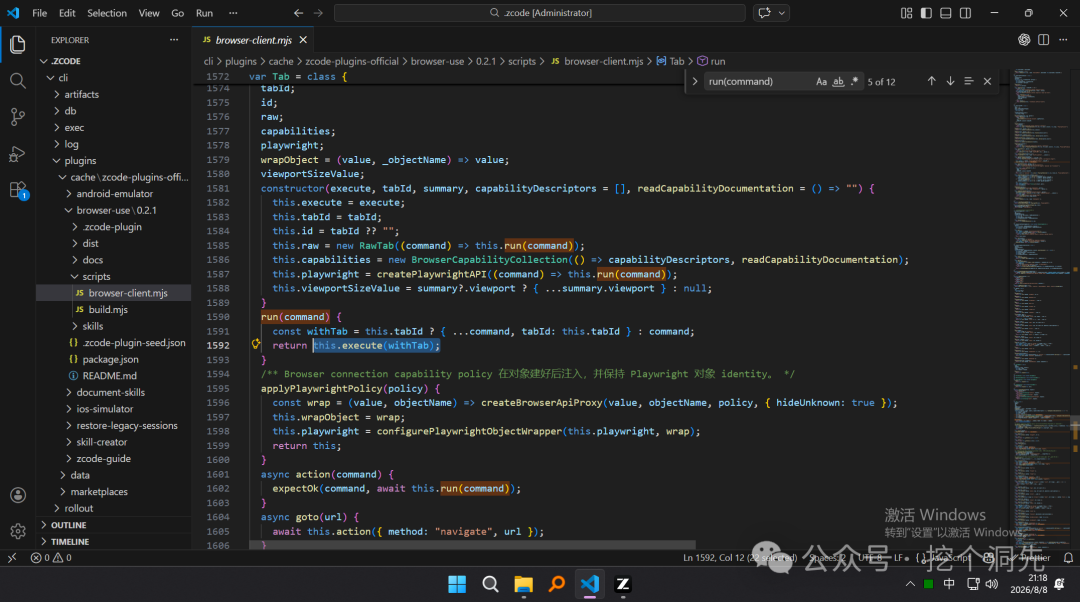This screenshot has width=1080, height=602.
Task: Toggle the bottom panel visibility
Action: 946,13
